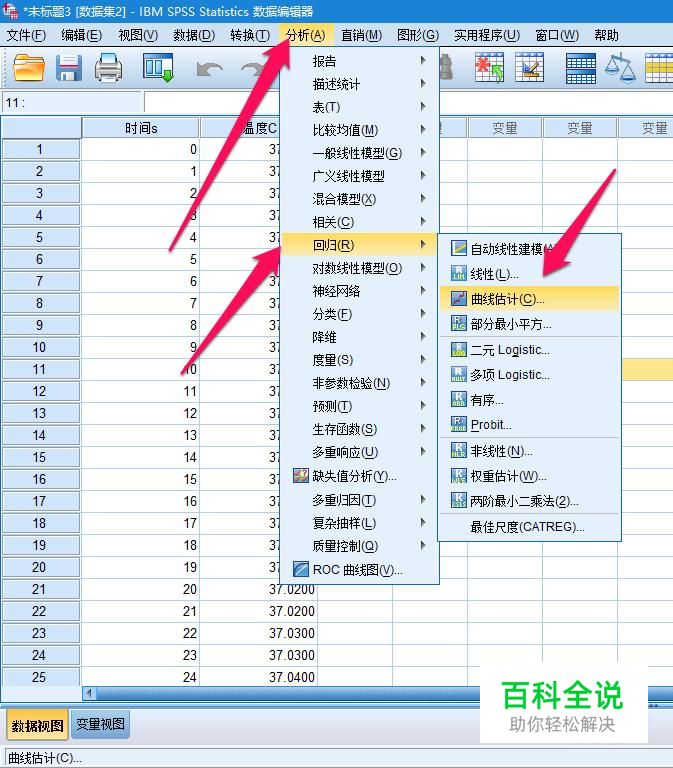
Task: Click cell value 37.0300 in row 23
Action: point(258,633)
